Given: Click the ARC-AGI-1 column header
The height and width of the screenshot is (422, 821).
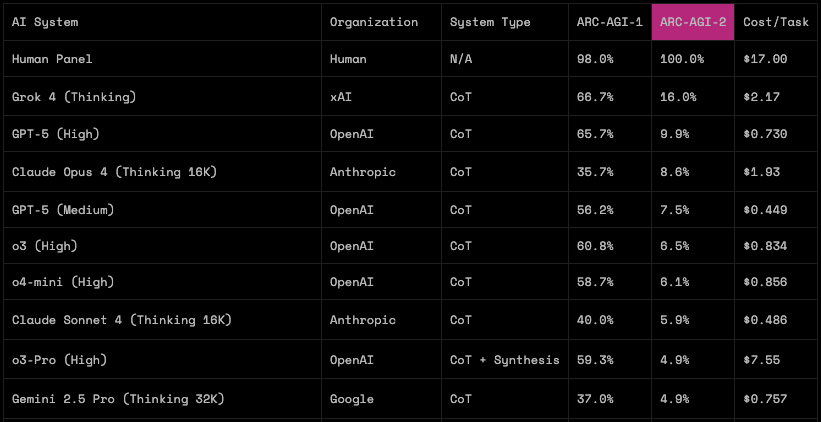Looking at the screenshot, I should (x=610, y=21).
